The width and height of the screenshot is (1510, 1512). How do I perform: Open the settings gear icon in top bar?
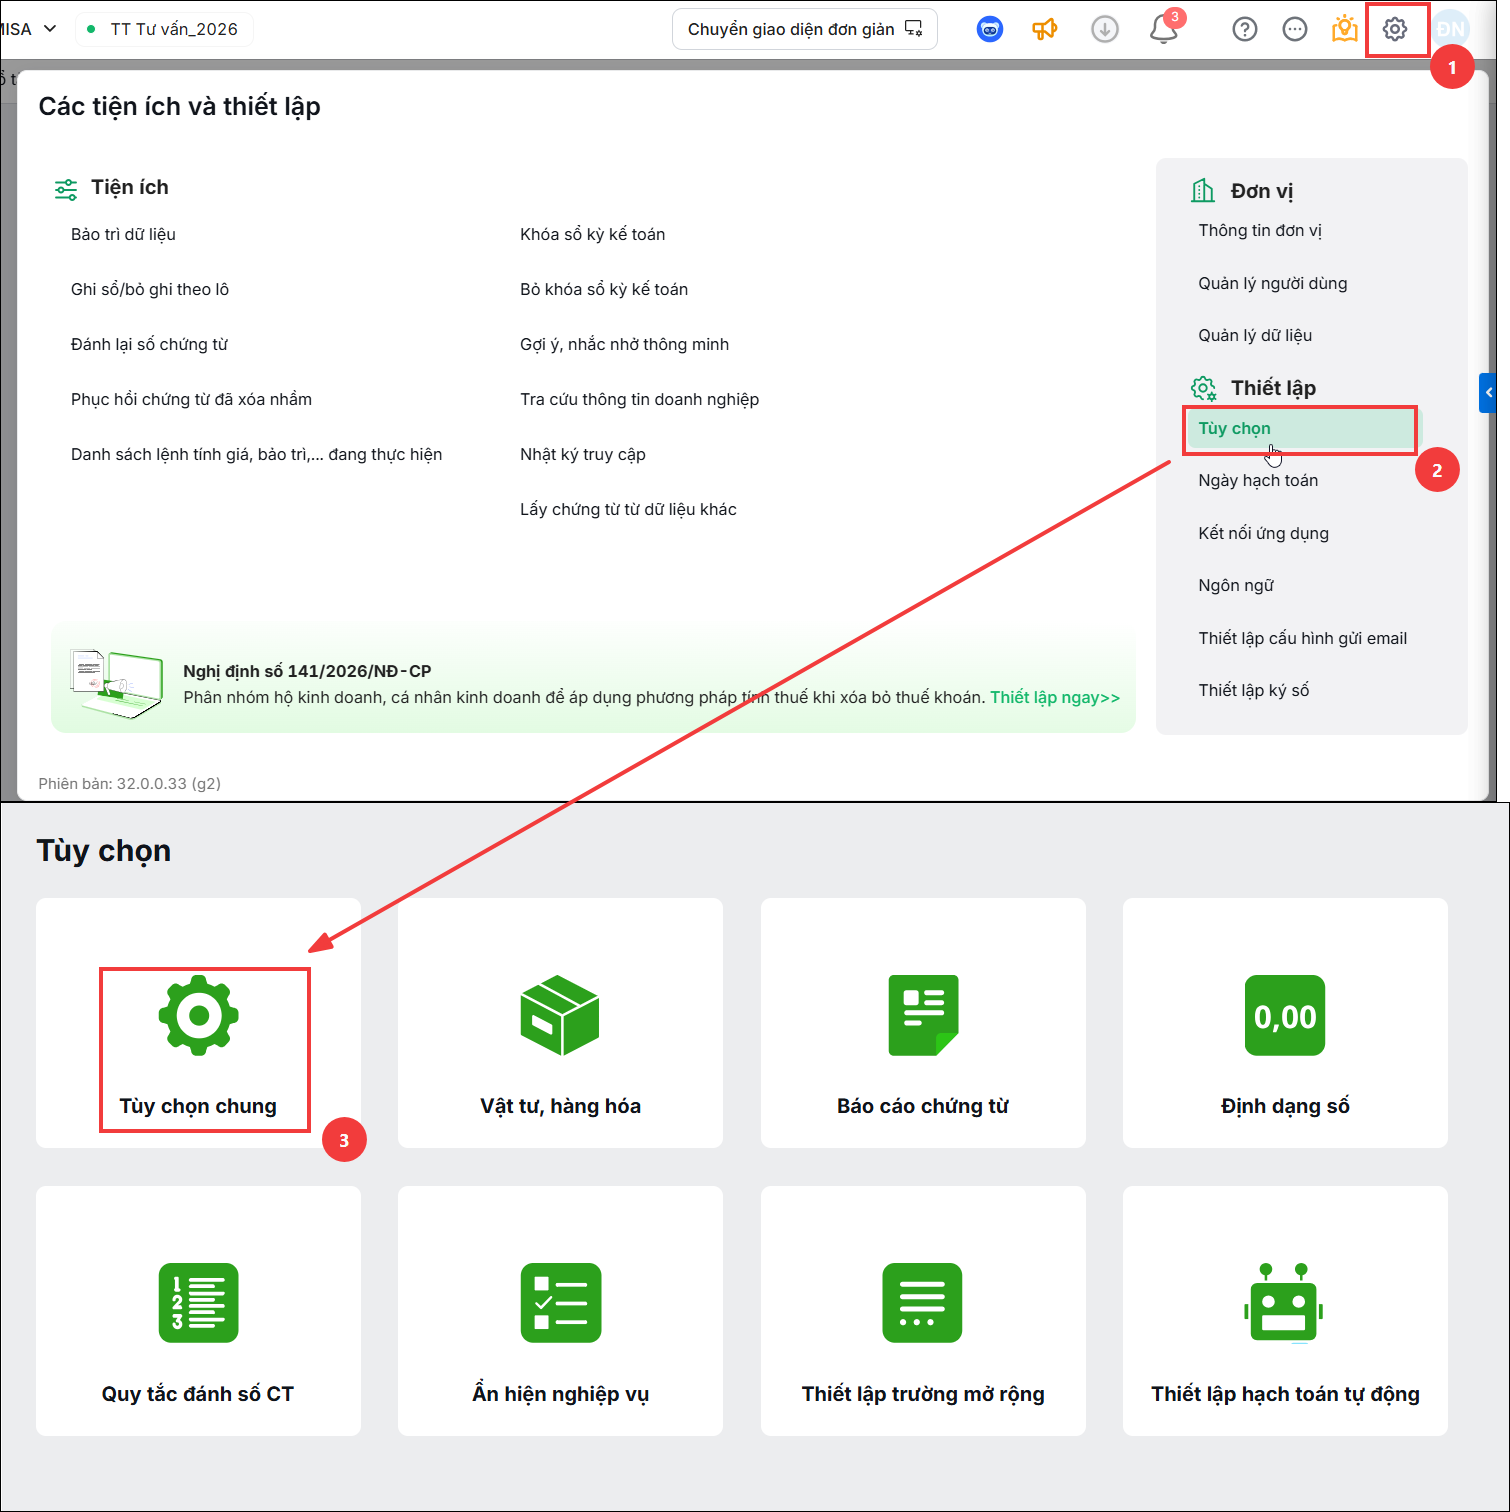[1394, 29]
